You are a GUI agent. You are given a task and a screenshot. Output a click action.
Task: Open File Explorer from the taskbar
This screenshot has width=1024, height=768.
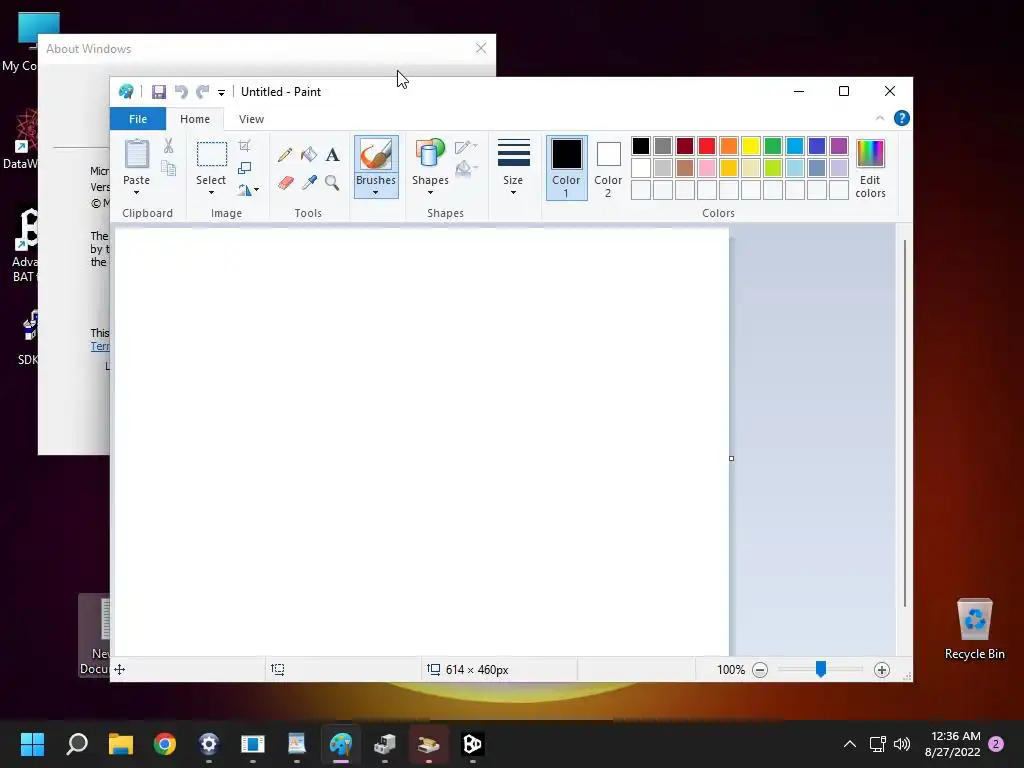pos(121,744)
